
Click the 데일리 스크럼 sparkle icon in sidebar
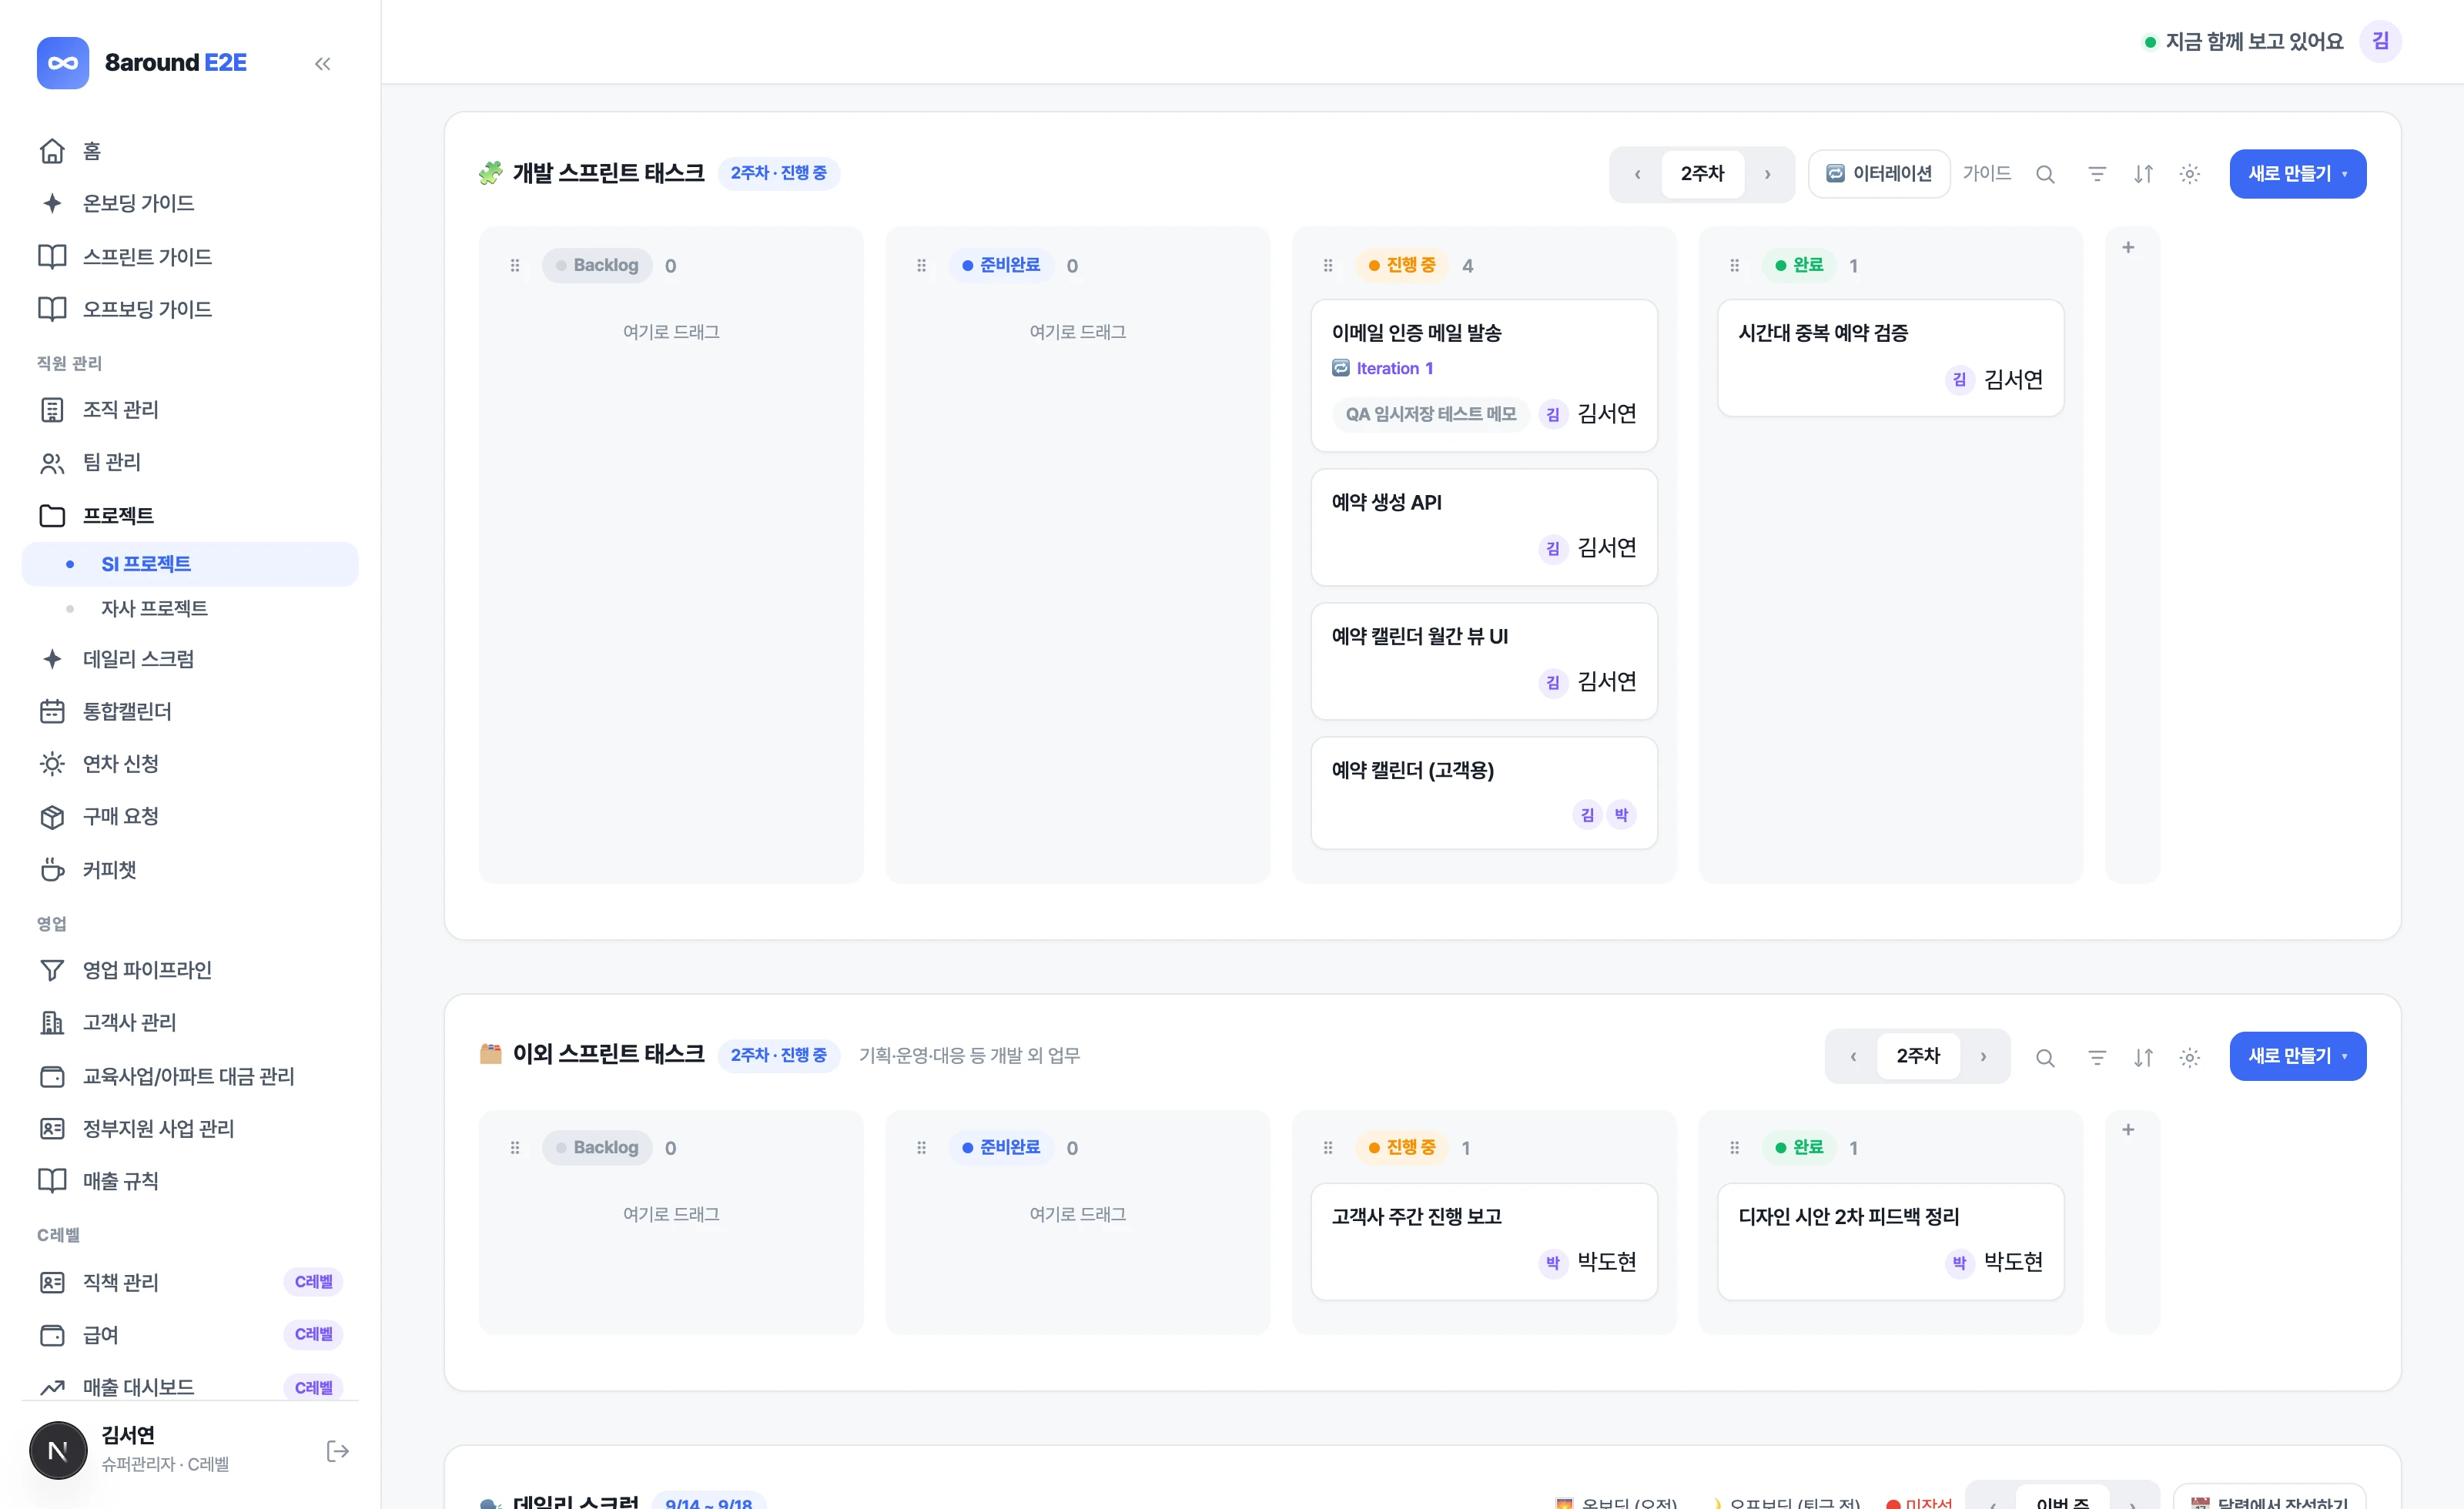[x=52, y=659]
